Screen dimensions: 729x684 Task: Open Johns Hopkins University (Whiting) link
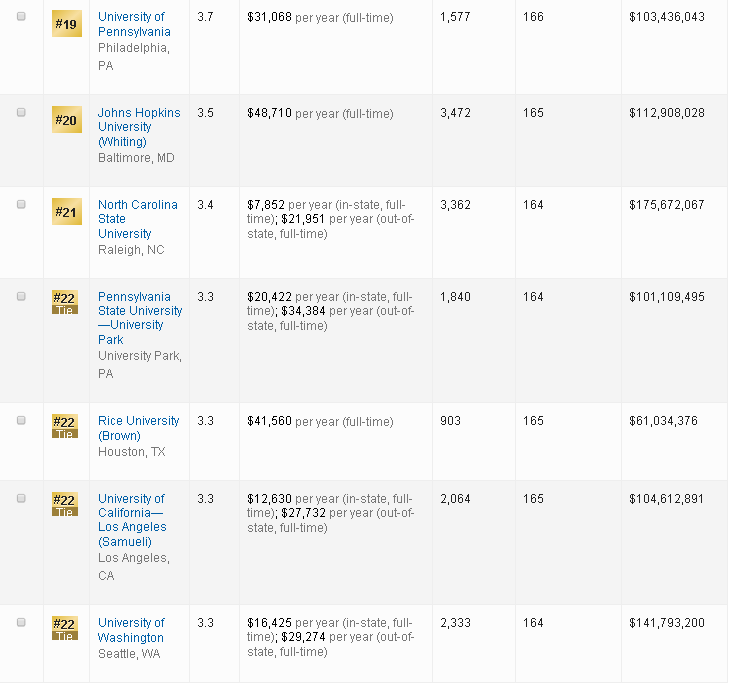(x=139, y=127)
